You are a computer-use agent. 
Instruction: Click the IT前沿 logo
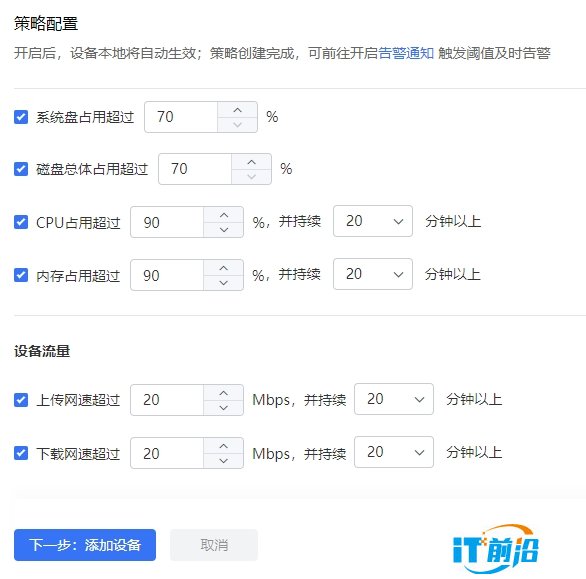496,549
